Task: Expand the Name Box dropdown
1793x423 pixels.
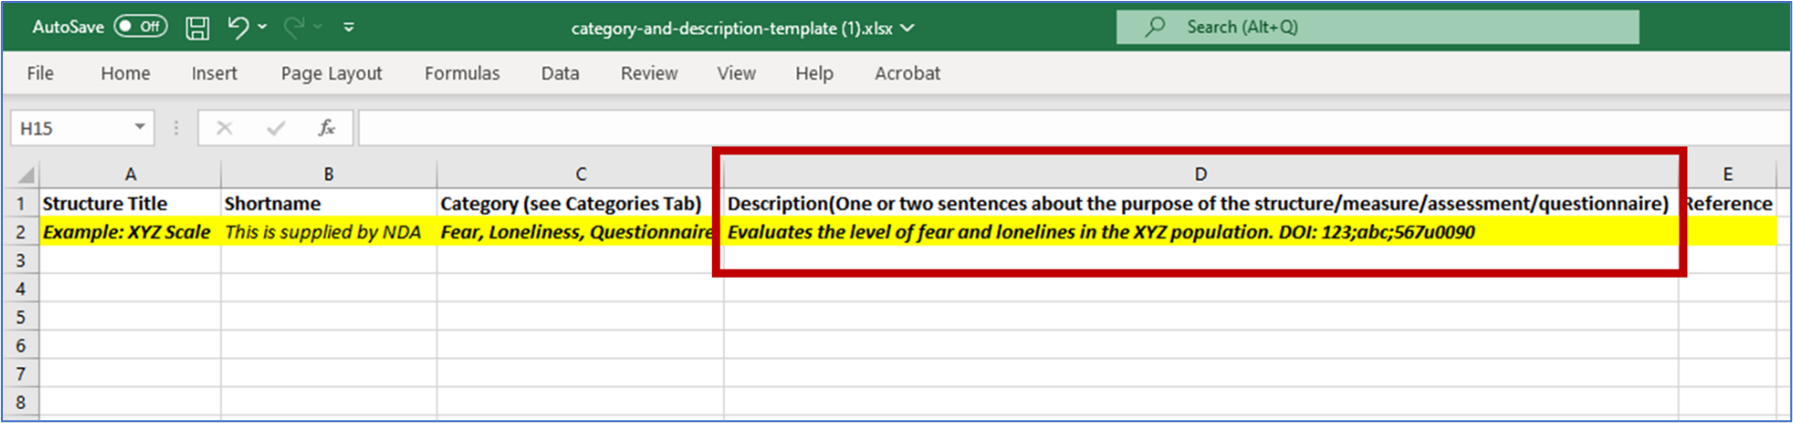Action: pyautogui.click(x=139, y=127)
